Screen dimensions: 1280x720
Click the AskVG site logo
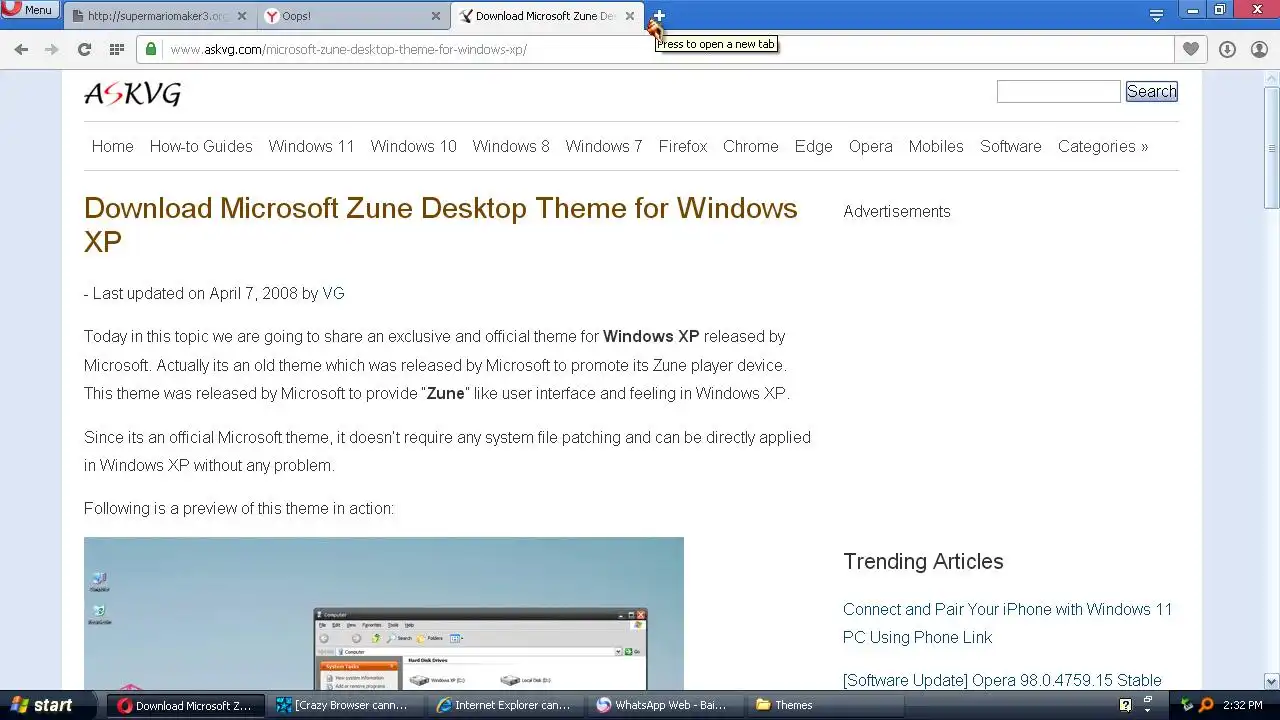coord(133,94)
